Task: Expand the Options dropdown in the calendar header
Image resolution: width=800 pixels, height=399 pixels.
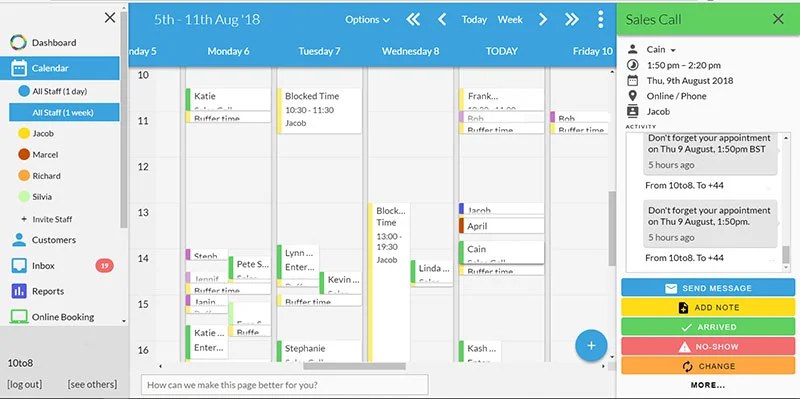Action: [367, 19]
